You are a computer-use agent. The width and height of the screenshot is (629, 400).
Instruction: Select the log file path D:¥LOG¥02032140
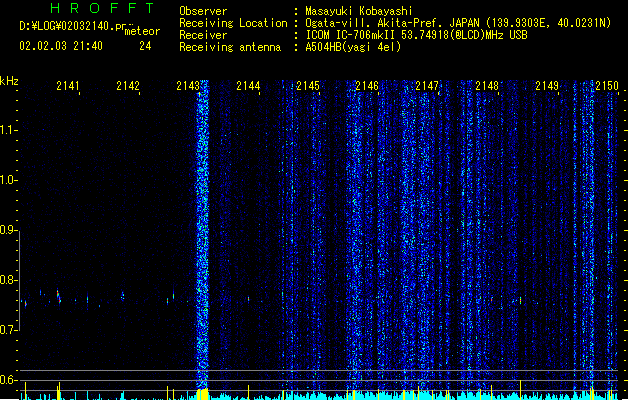point(67,27)
